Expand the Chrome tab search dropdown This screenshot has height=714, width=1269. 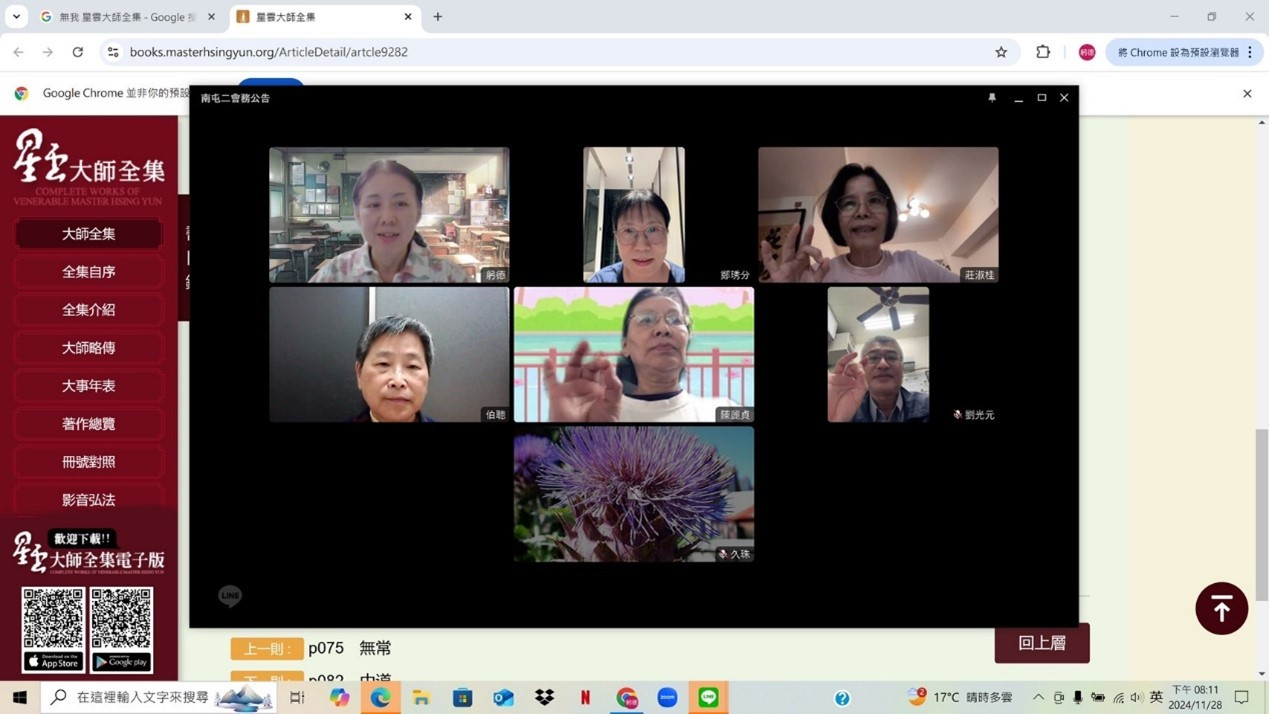pyautogui.click(x=16, y=17)
